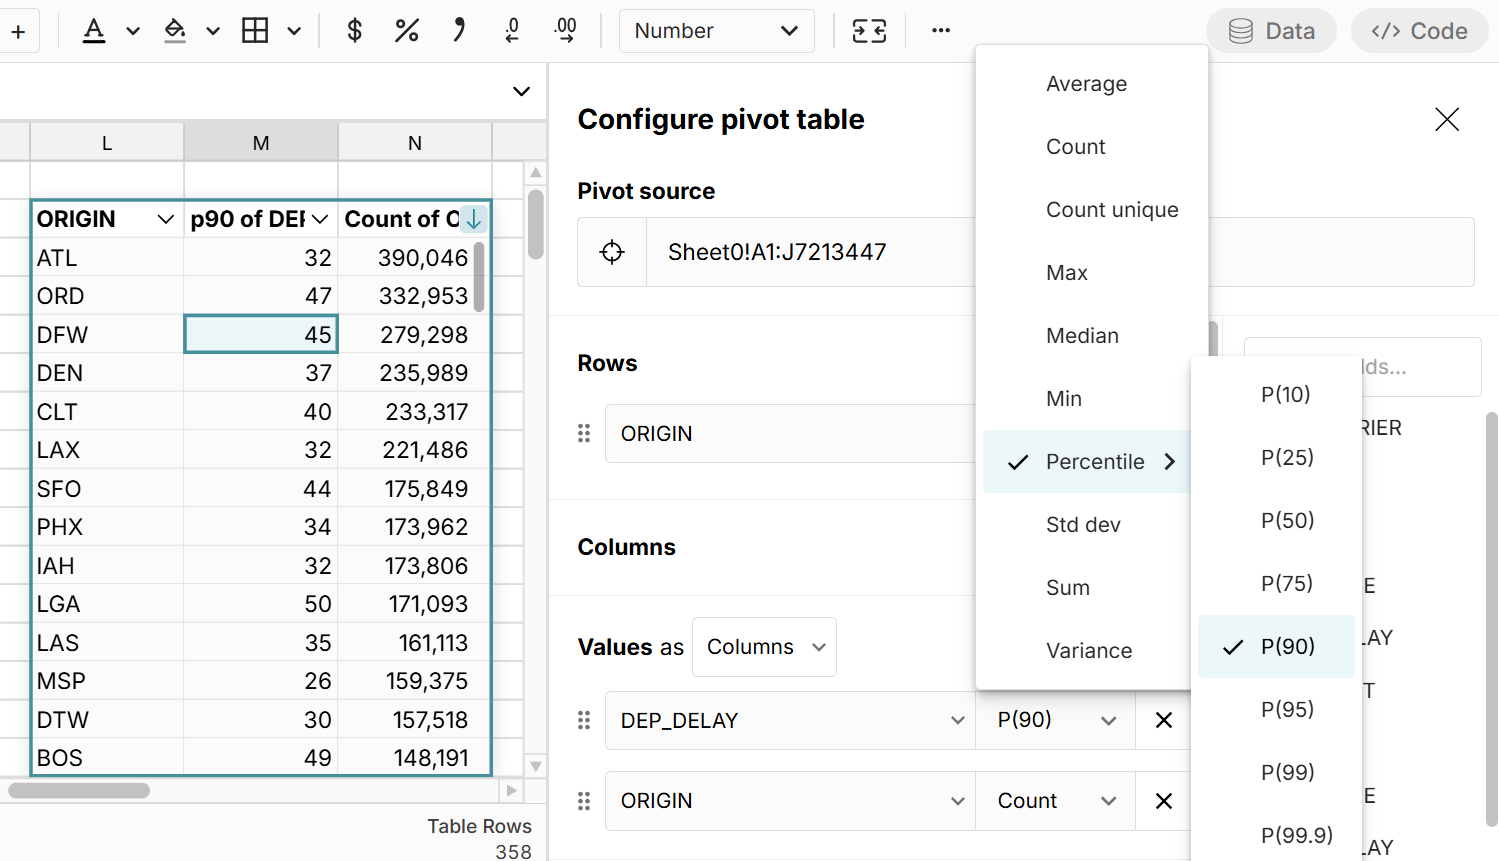Select Median aggregation from the menu
This screenshot has height=861, width=1499.
(x=1082, y=336)
